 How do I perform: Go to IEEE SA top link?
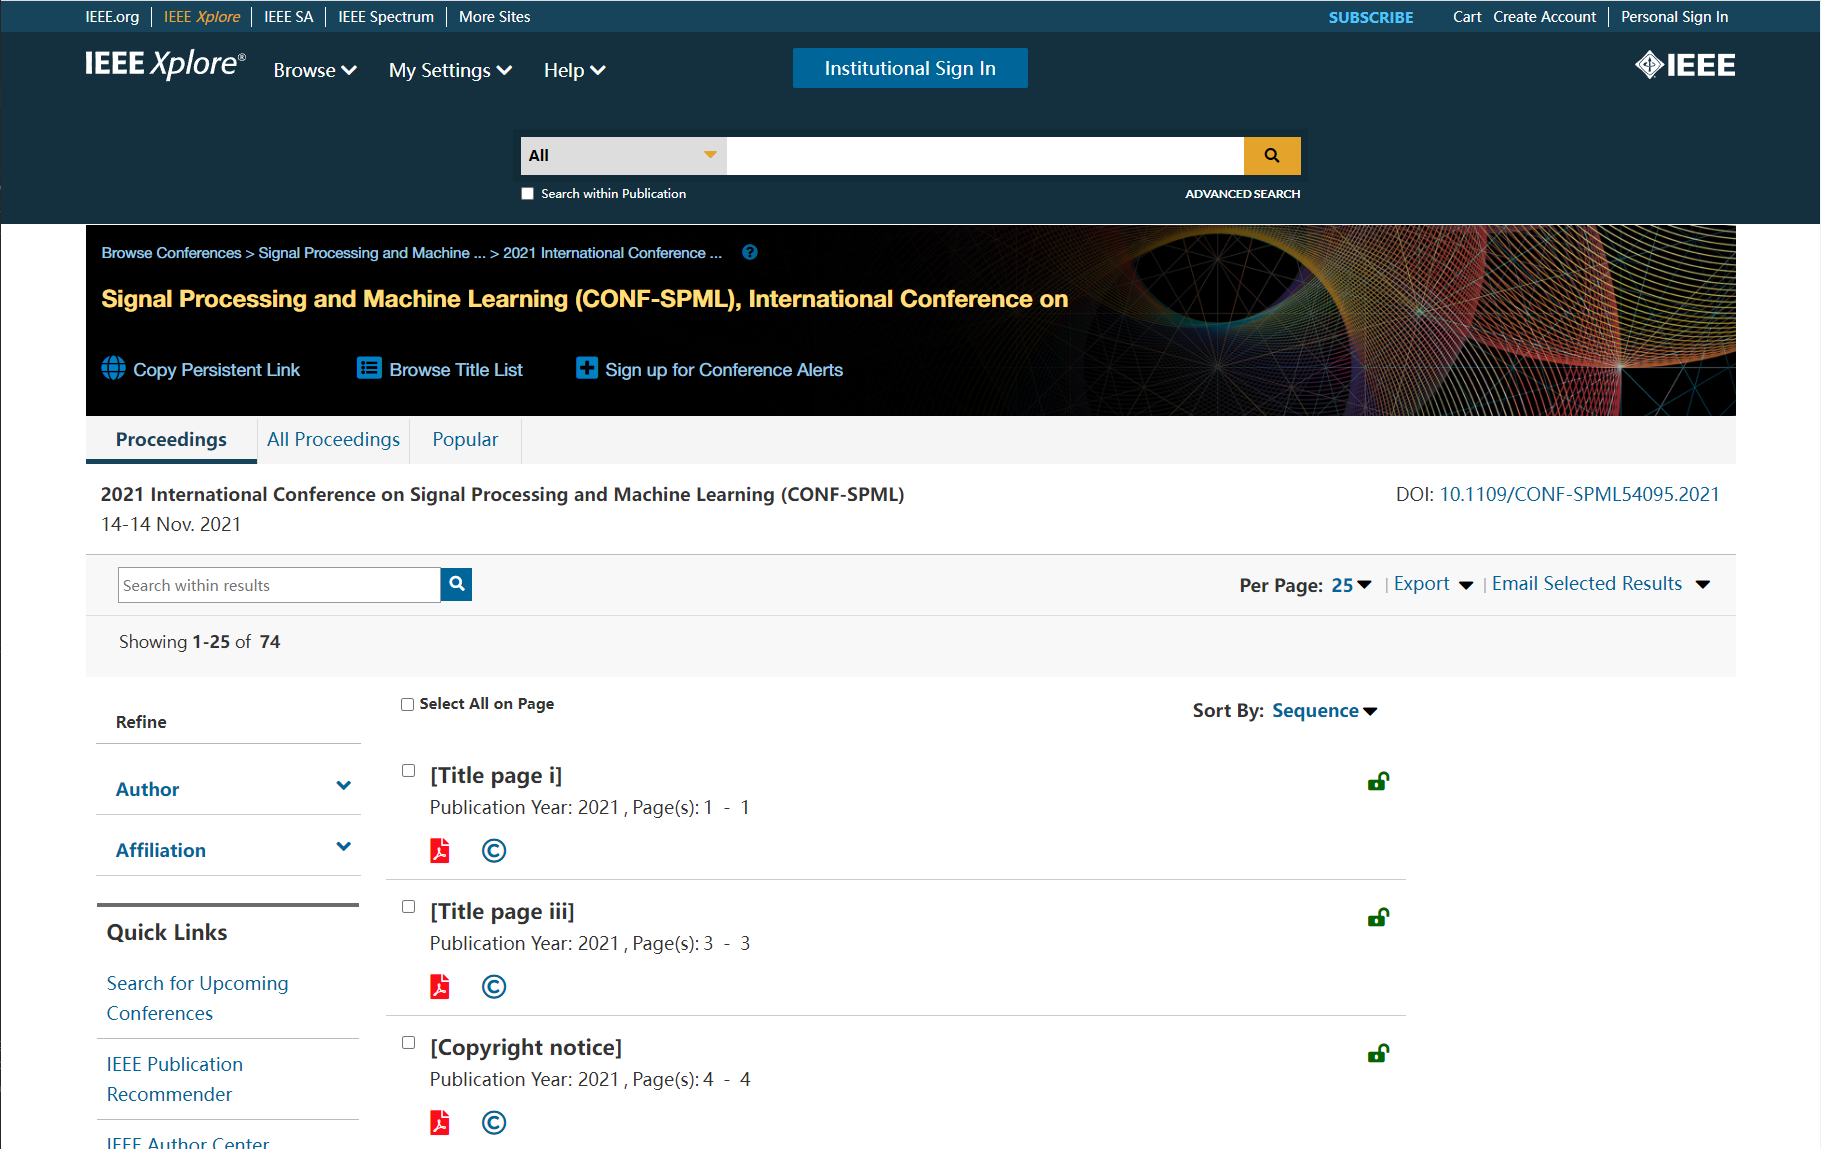[289, 17]
